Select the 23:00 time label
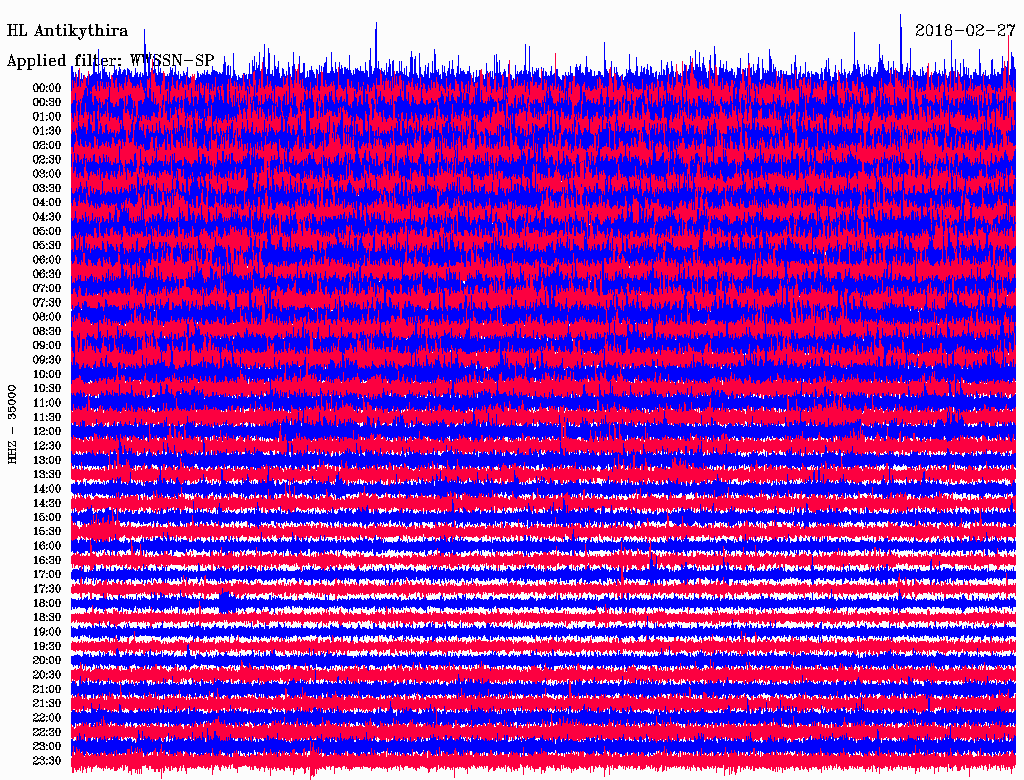Screen dimensions: 1024x780 (47, 746)
